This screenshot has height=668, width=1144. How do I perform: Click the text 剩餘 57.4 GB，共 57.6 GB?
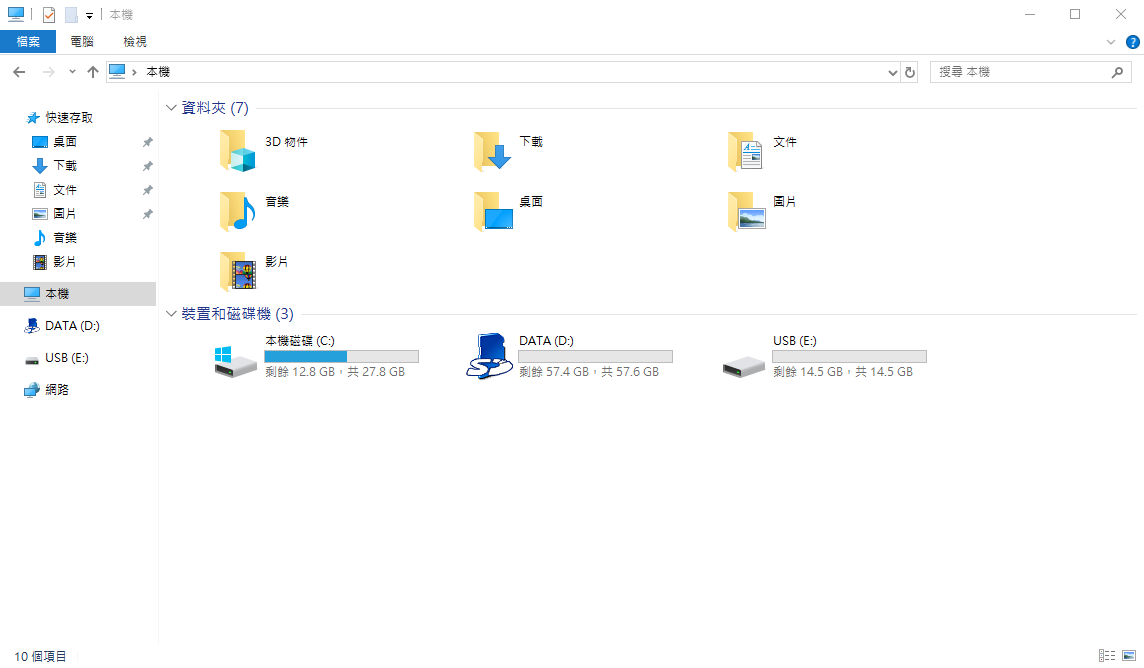pos(589,372)
